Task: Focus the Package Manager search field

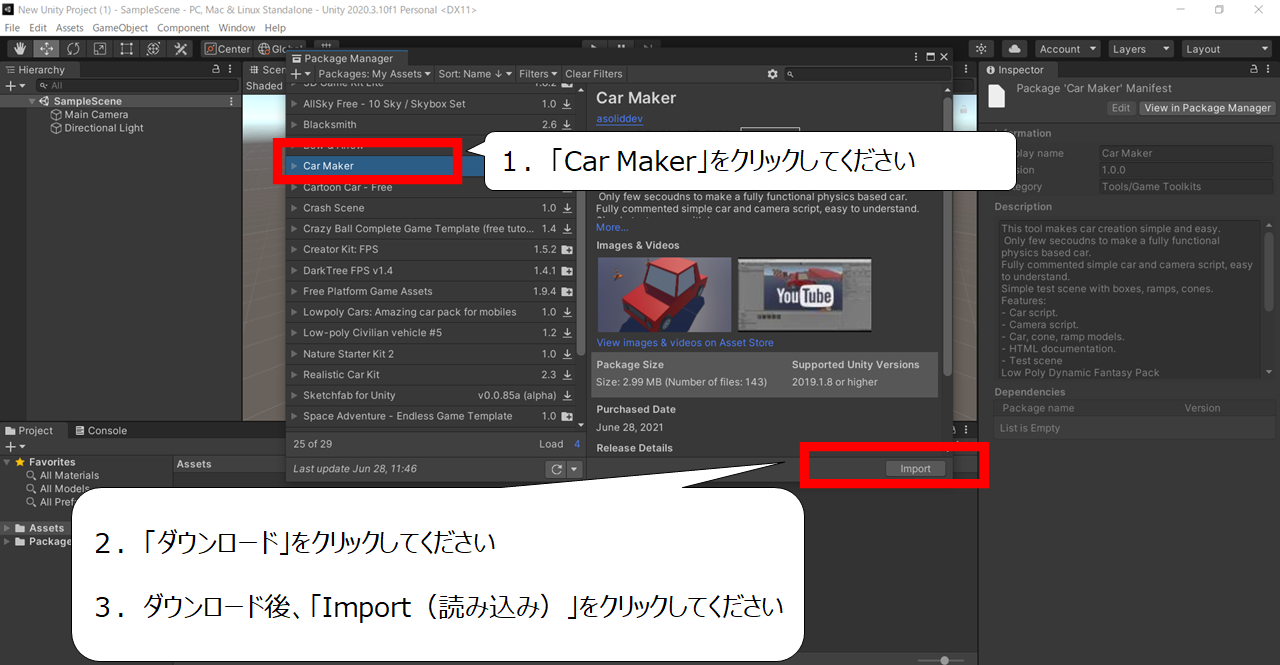Action: click(x=868, y=74)
